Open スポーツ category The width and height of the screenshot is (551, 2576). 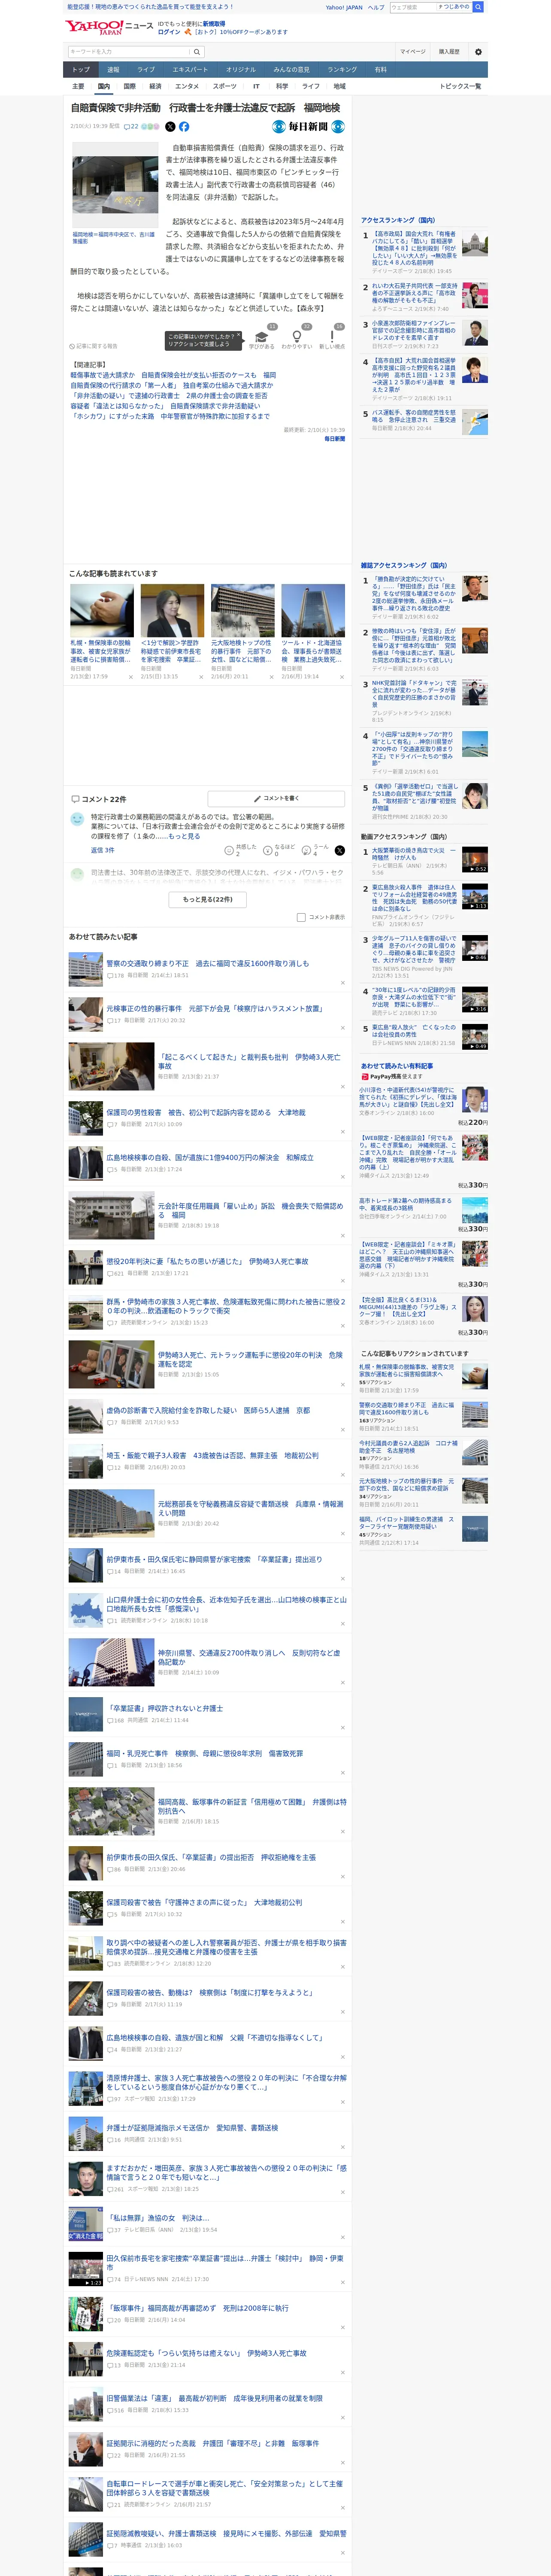pyautogui.click(x=225, y=86)
